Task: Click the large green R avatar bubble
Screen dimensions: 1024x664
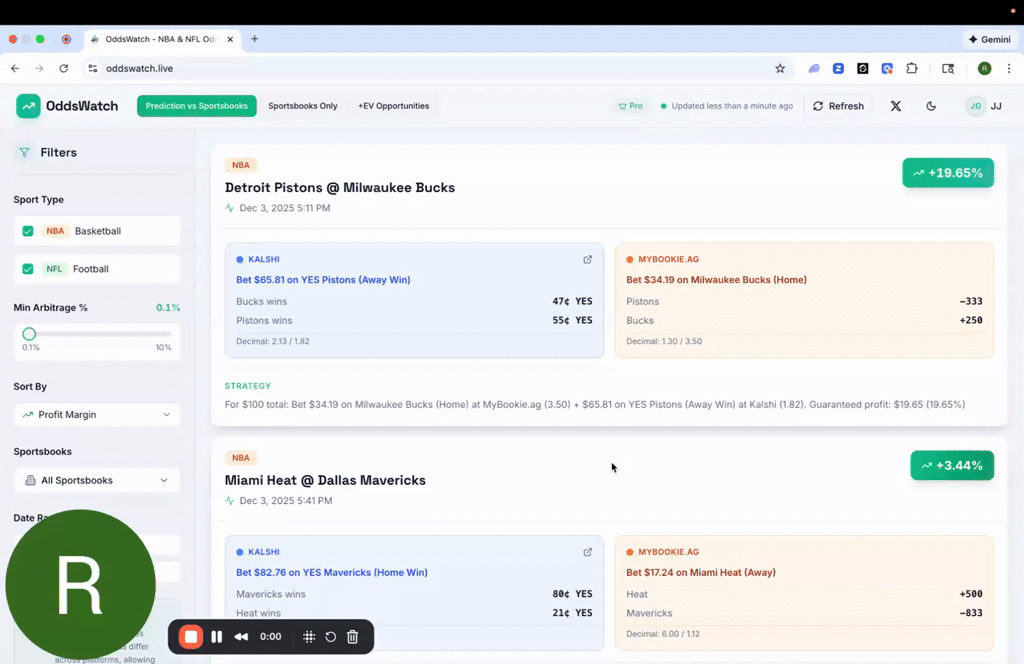Action: (80, 585)
